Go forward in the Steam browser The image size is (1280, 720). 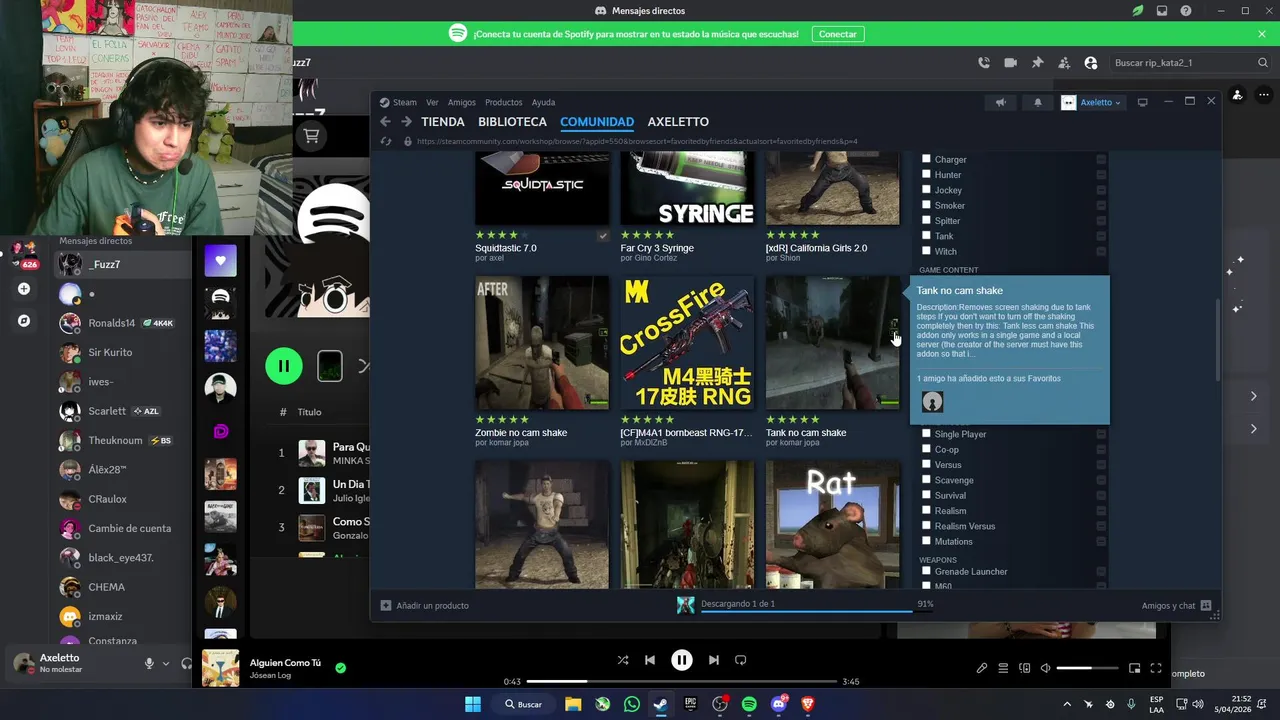[x=406, y=122]
